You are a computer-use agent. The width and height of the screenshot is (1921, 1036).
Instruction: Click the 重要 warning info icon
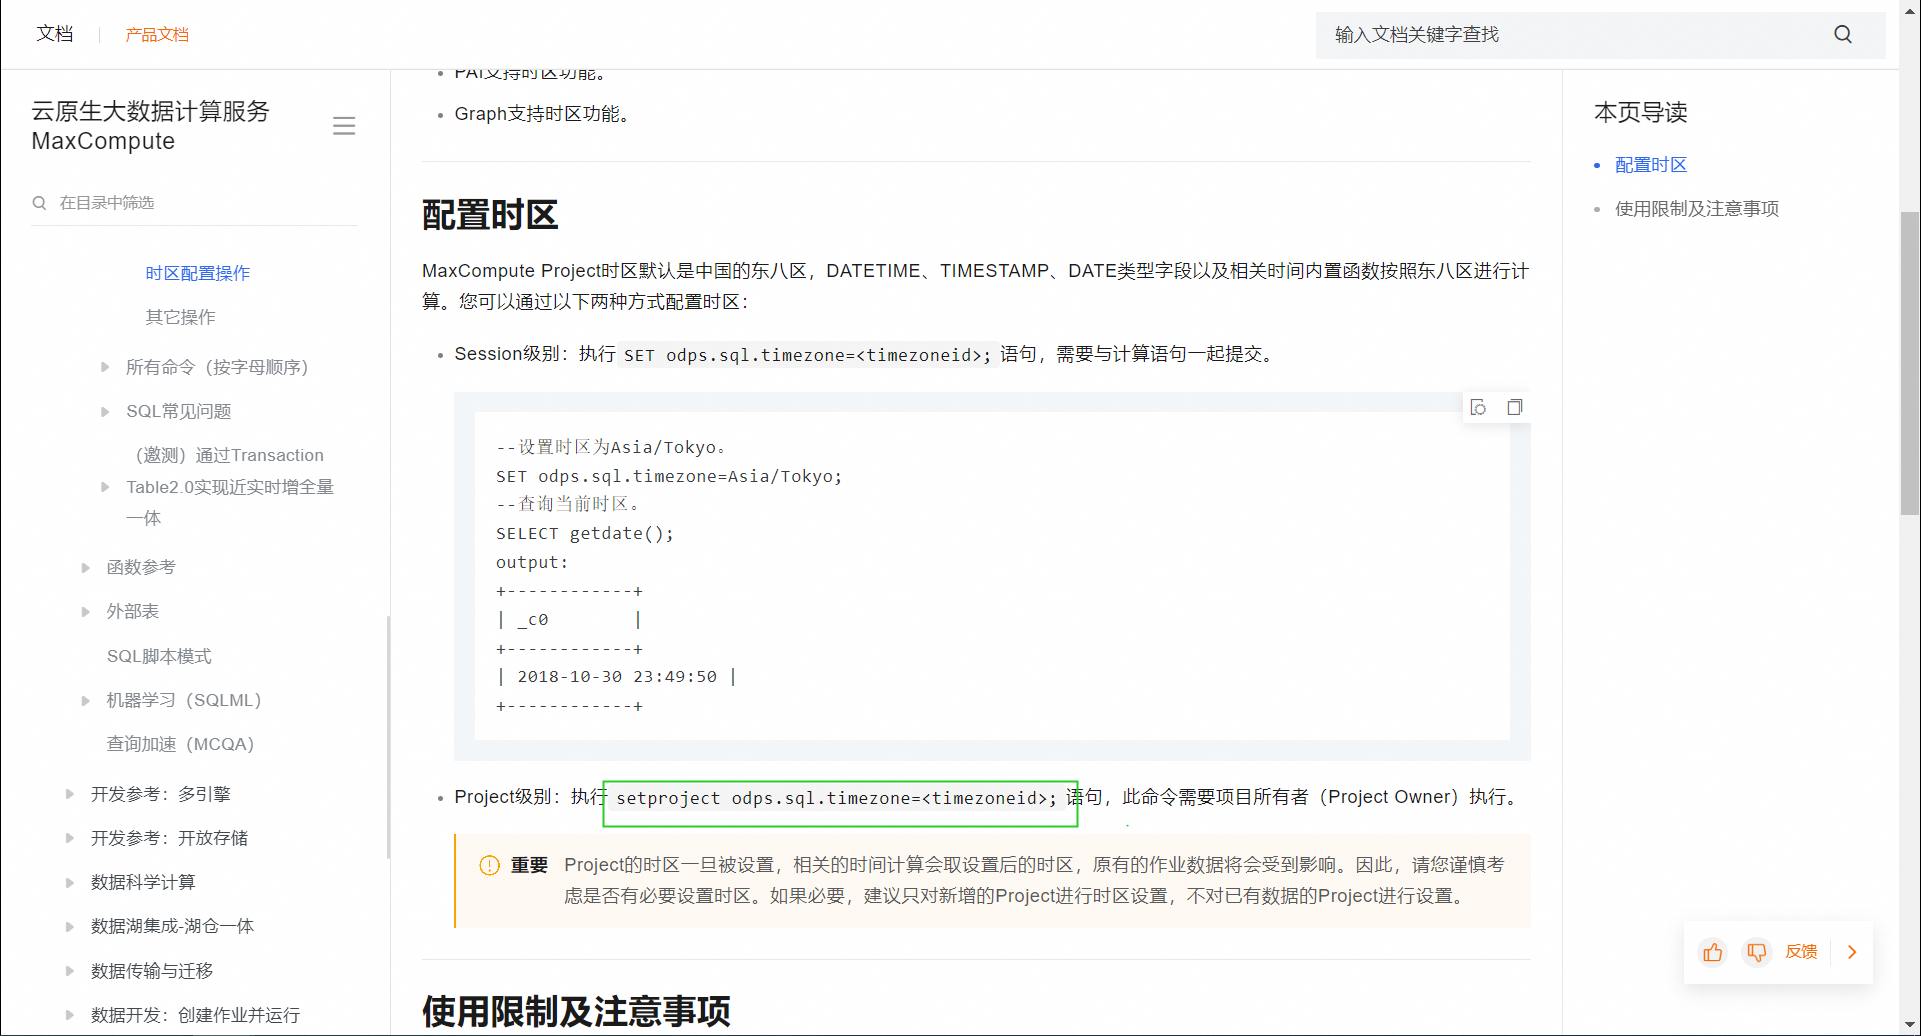point(489,866)
